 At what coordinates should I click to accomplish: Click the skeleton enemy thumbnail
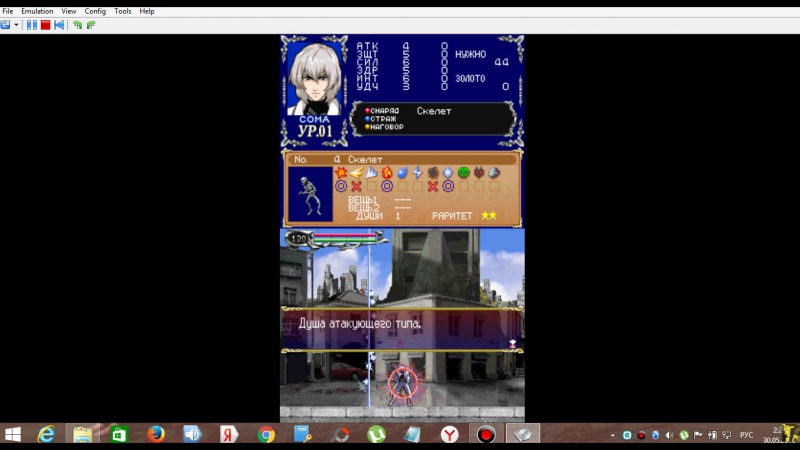[310, 195]
